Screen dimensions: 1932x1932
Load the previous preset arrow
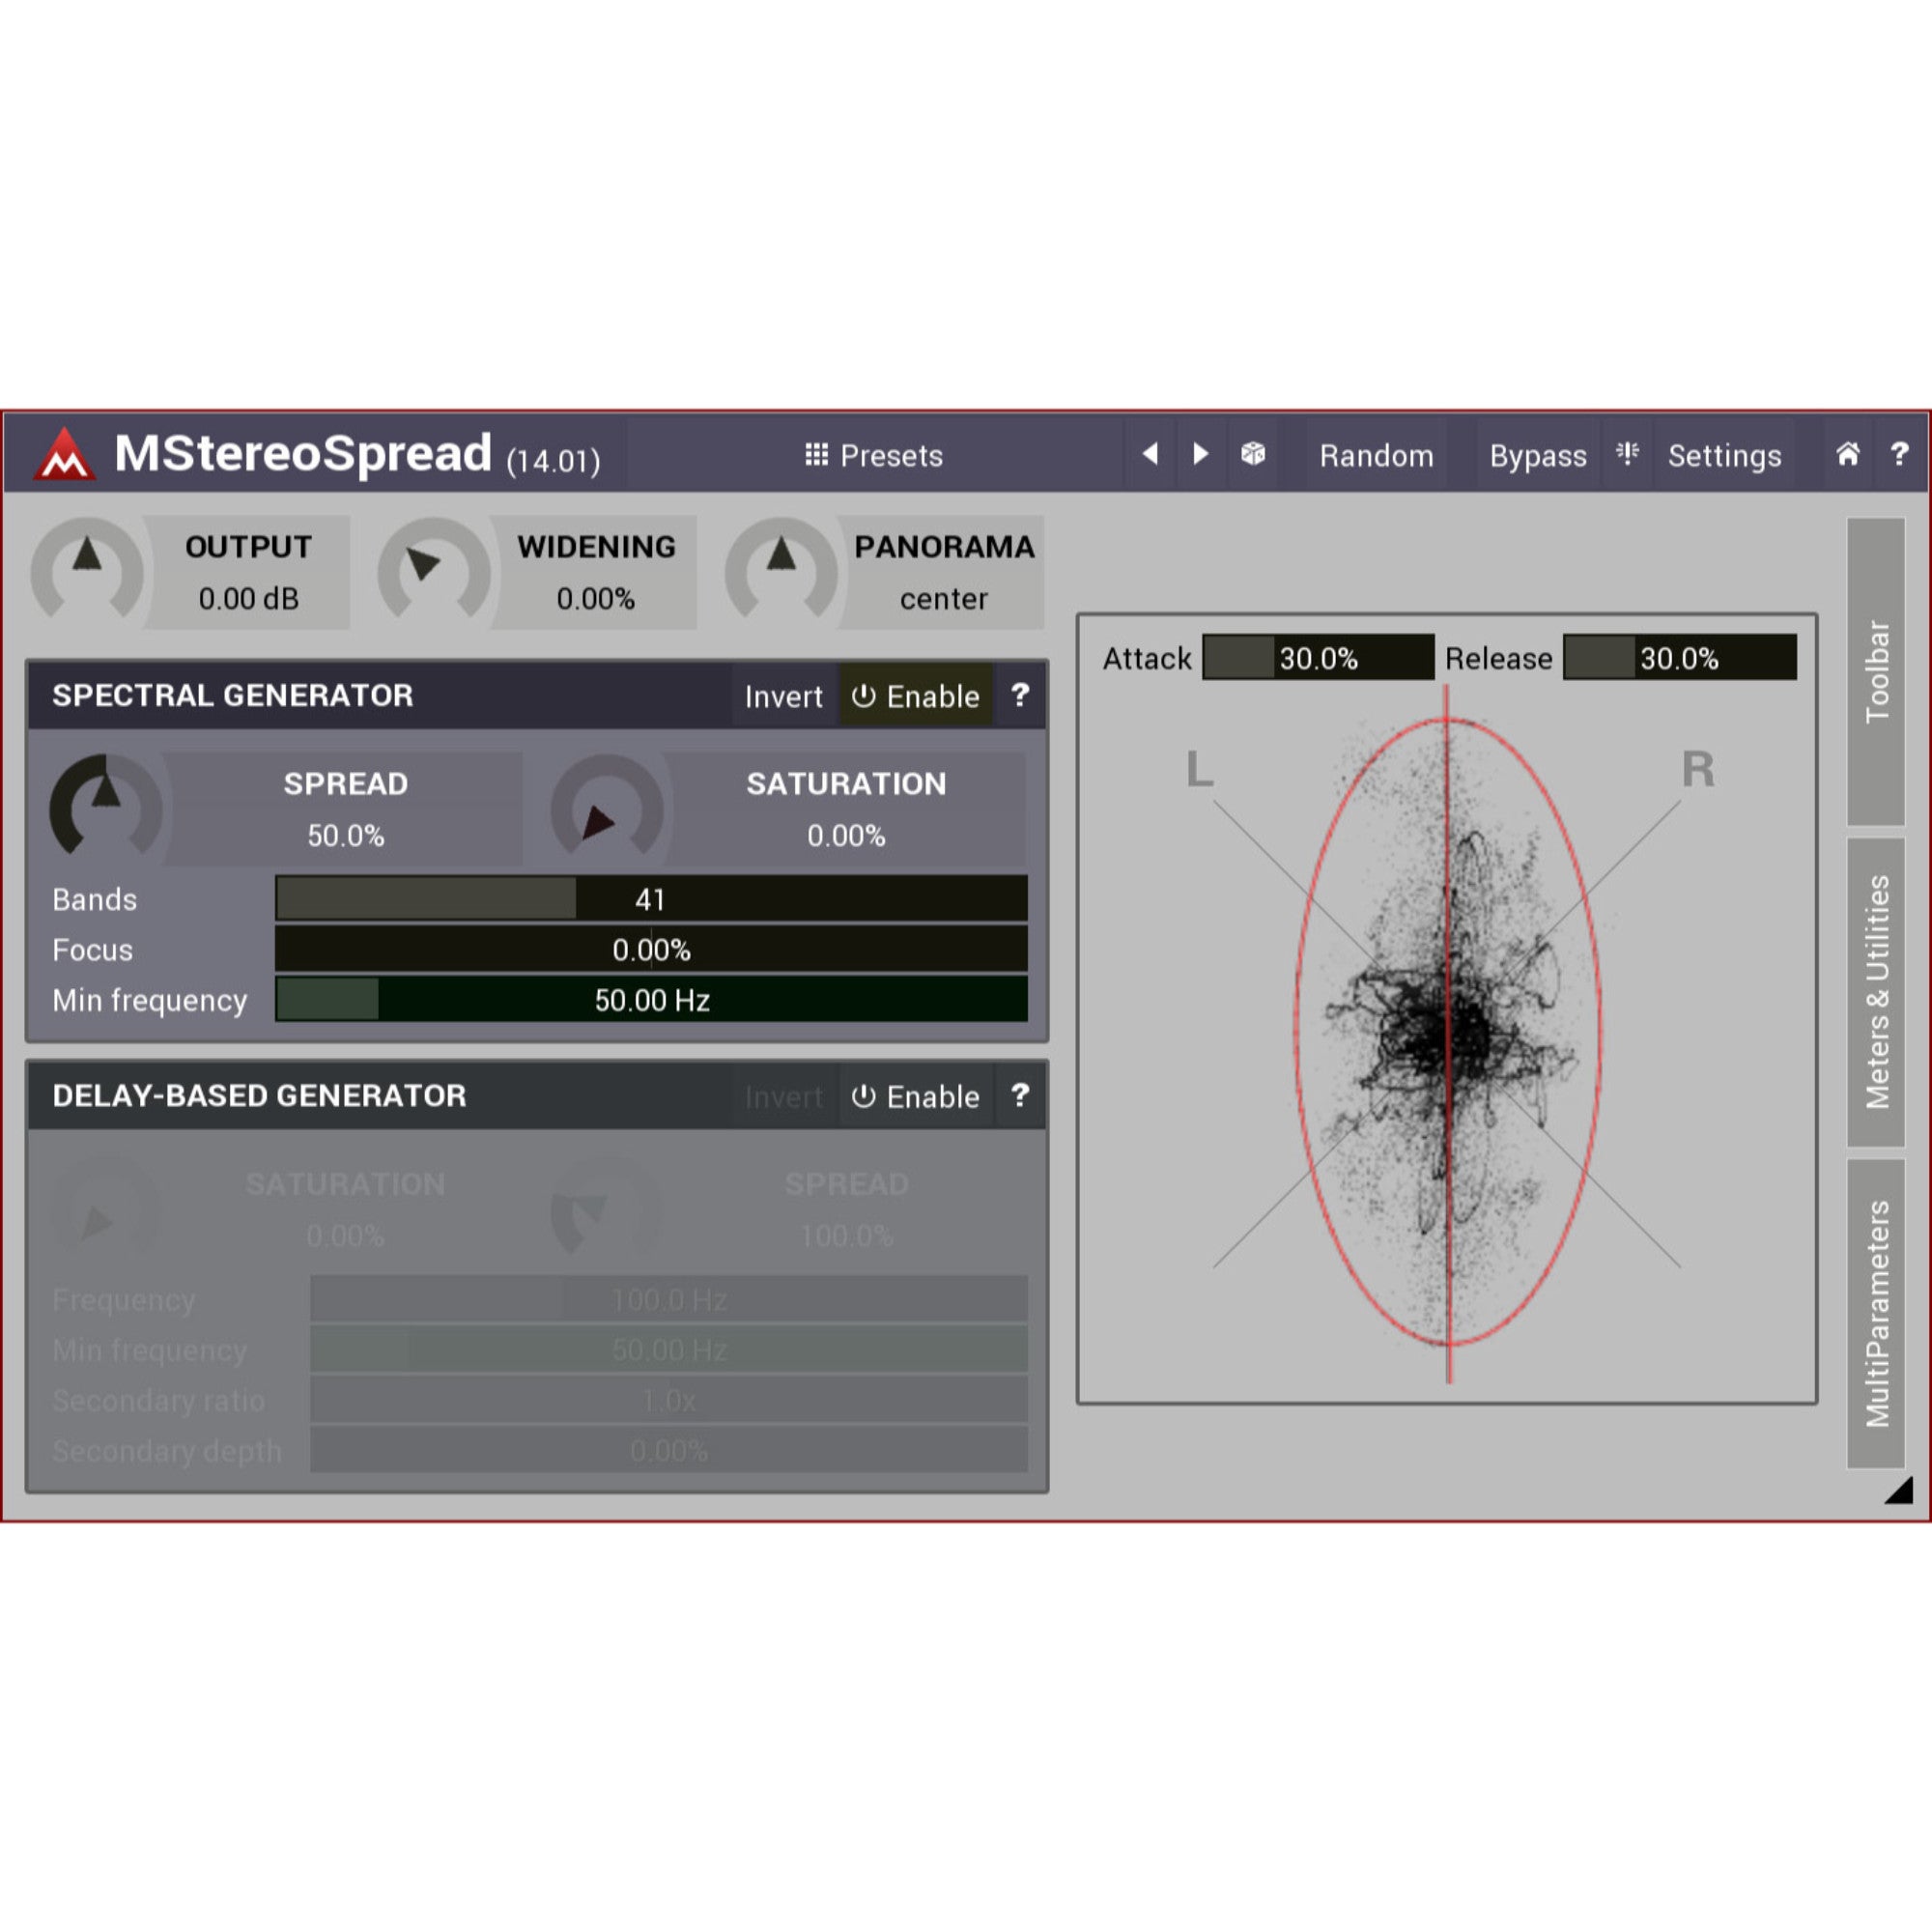1150,455
